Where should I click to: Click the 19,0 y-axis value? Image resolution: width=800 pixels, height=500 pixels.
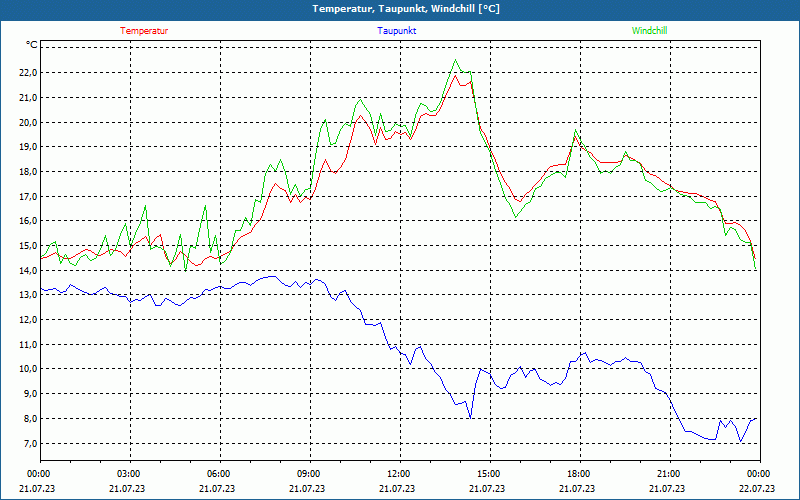point(29,146)
